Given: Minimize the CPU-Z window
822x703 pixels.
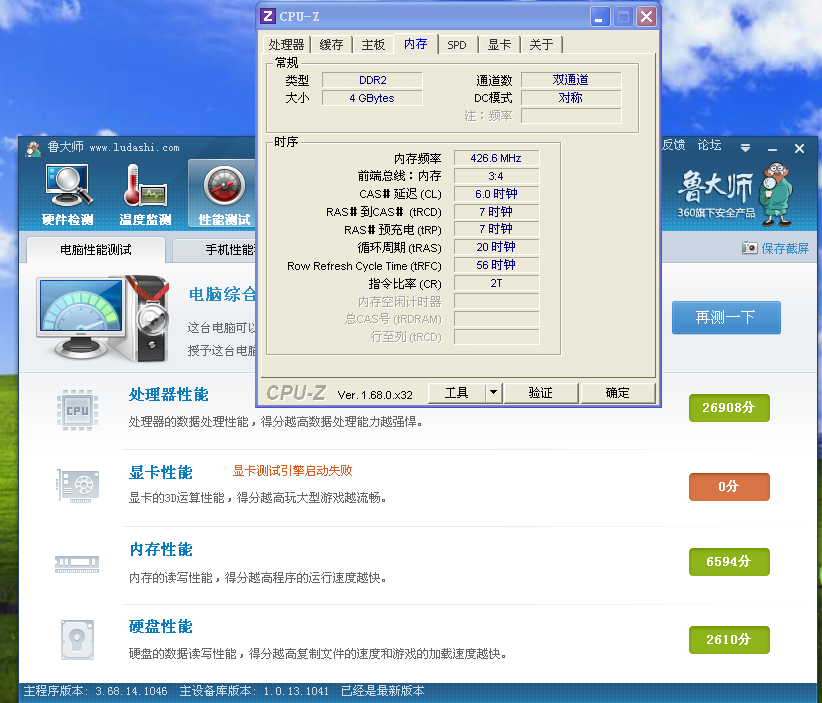Looking at the screenshot, I should coord(599,17).
